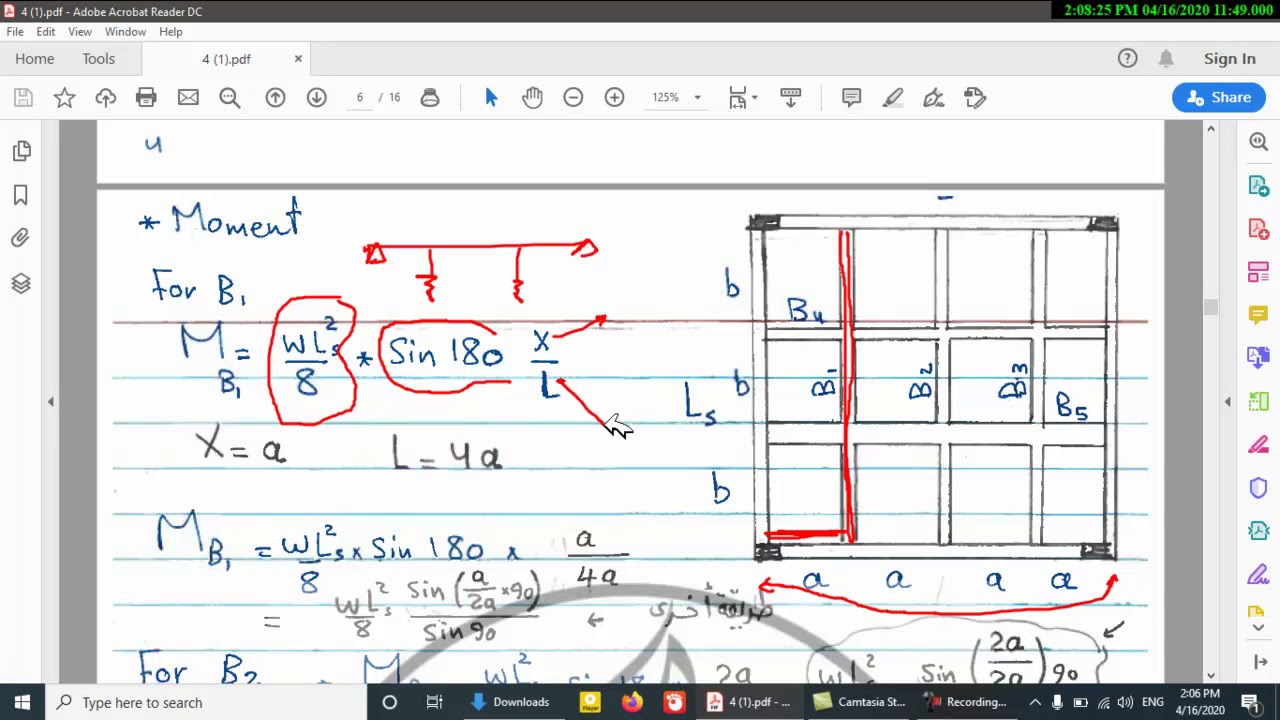Switch to the Tools tab
Viewport: 1280px width, 720px height.
tap(99, 59)
